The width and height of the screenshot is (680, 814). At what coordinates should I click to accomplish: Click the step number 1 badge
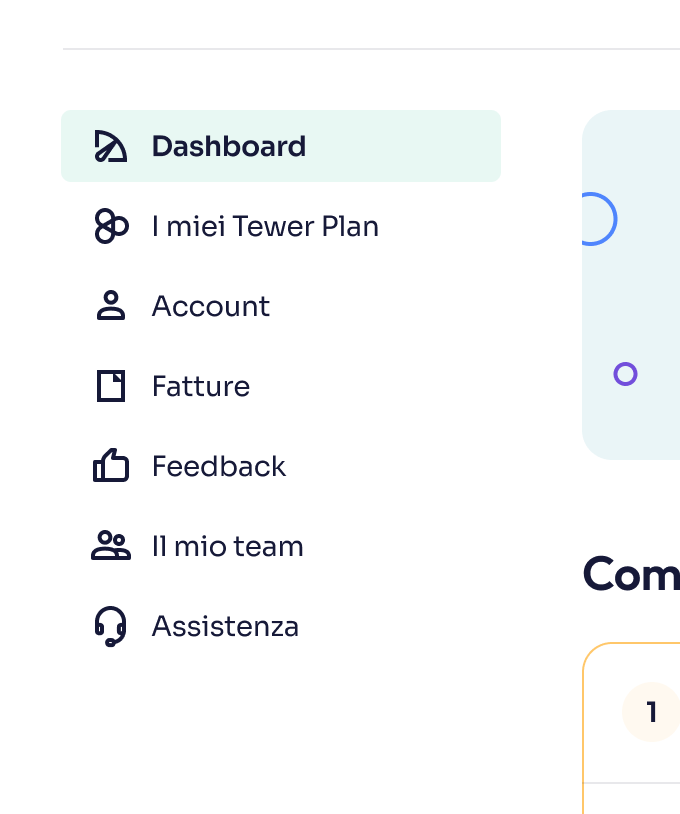coord(651,712)
